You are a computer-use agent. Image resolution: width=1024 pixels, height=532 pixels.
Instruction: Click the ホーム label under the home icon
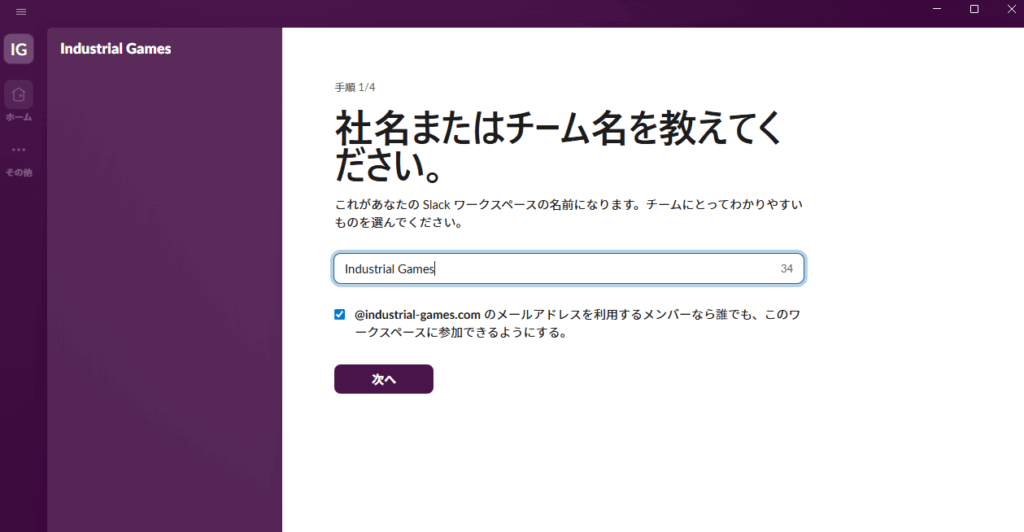(x=19, y=117)
